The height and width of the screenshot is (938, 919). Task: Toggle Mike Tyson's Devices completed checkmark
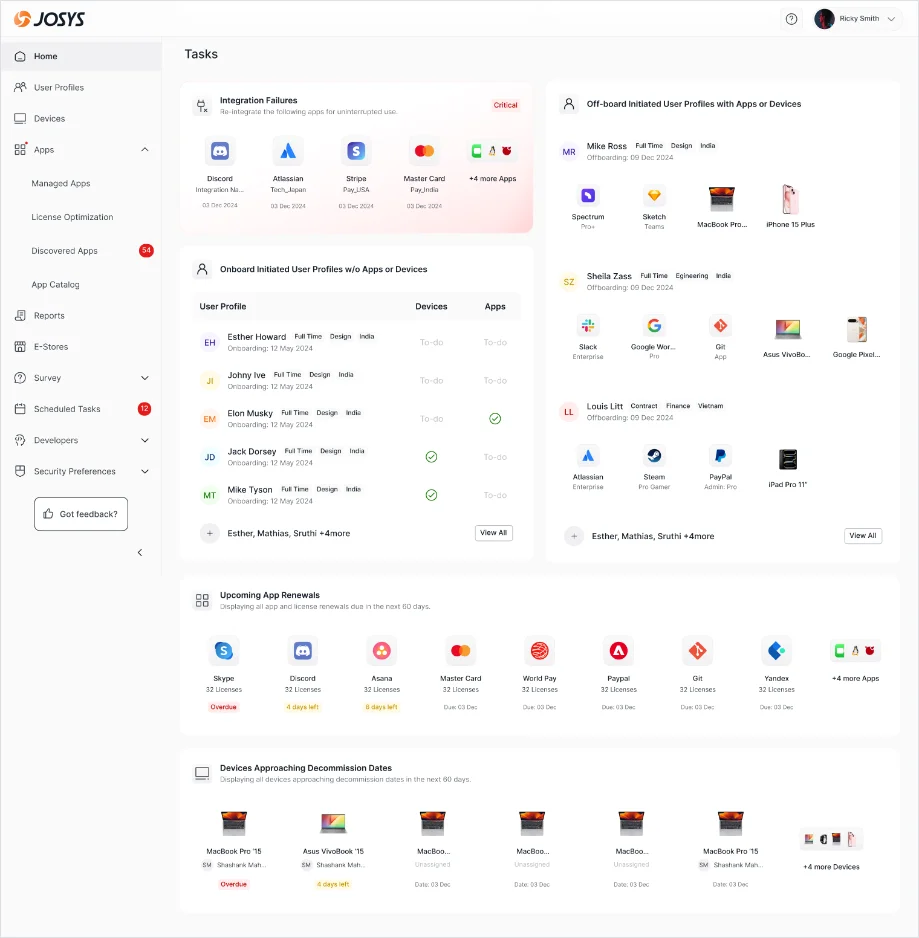(x=431, y=495)
